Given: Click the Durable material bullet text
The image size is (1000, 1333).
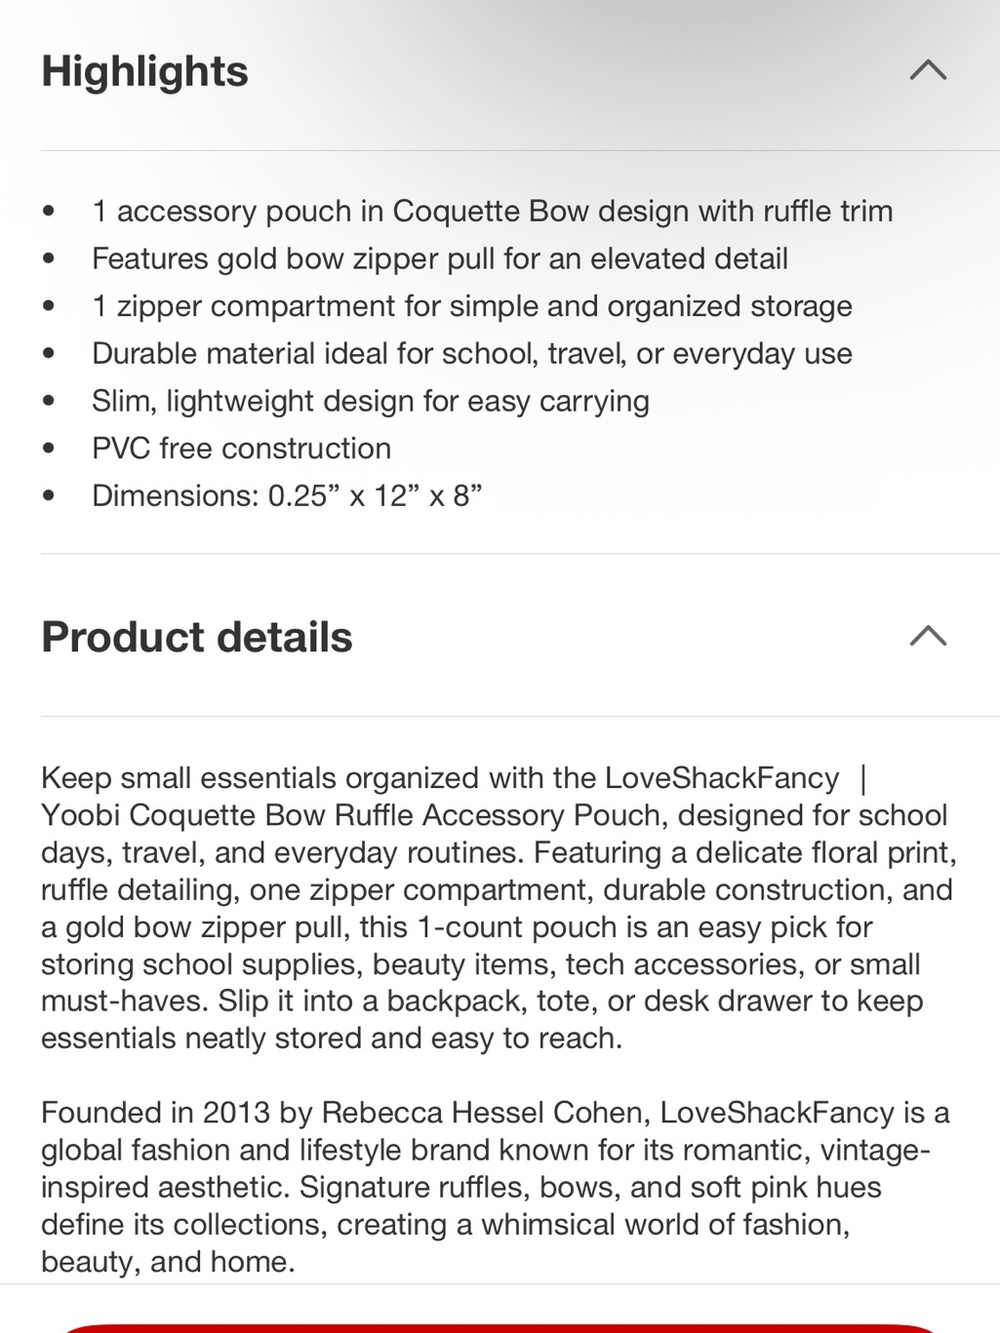Looking at the screenshot, I should click(472, 353).
